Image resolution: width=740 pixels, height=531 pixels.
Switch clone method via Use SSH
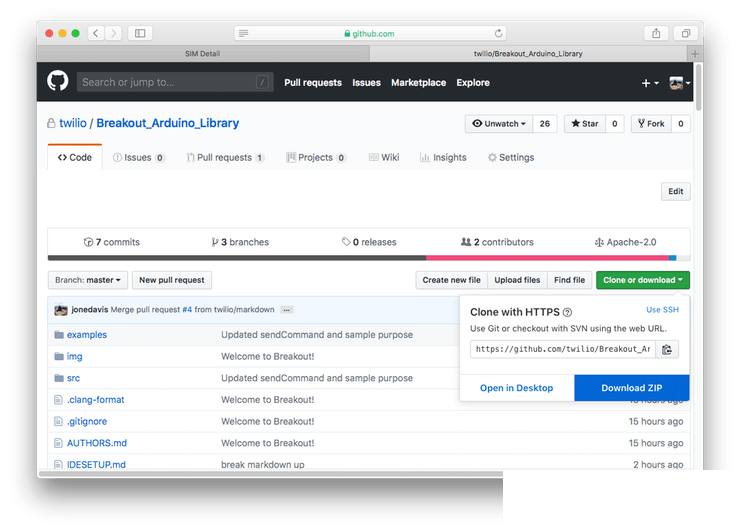tap(663, 310)
